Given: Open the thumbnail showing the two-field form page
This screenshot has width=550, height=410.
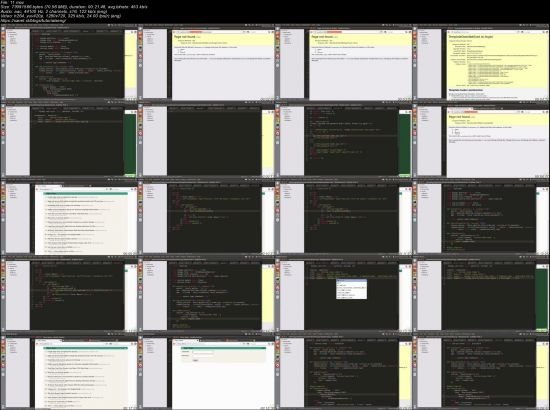Looking at the screenshot, I should (207, 372).
